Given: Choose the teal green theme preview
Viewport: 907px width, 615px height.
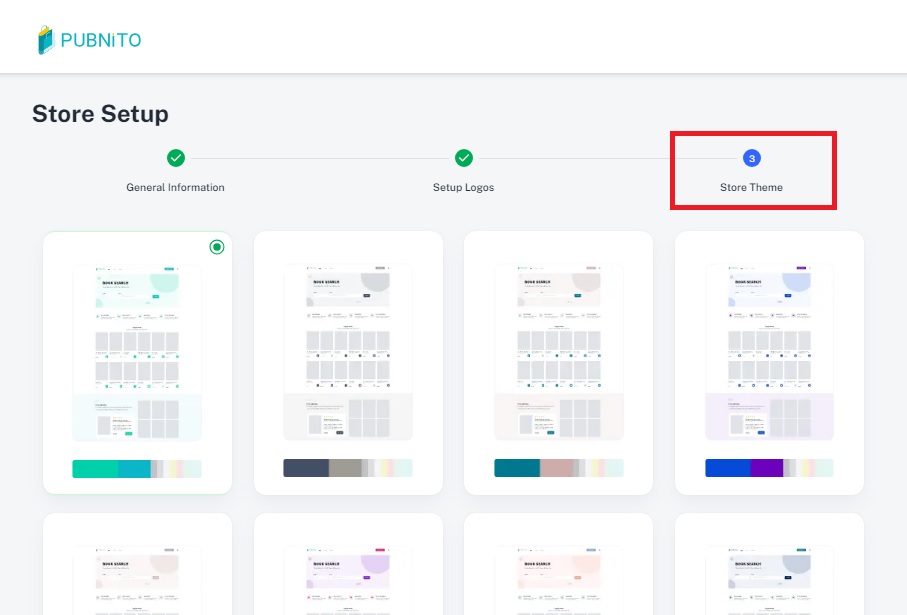Looking at the screenshot, I should click(x=137, y=352).
